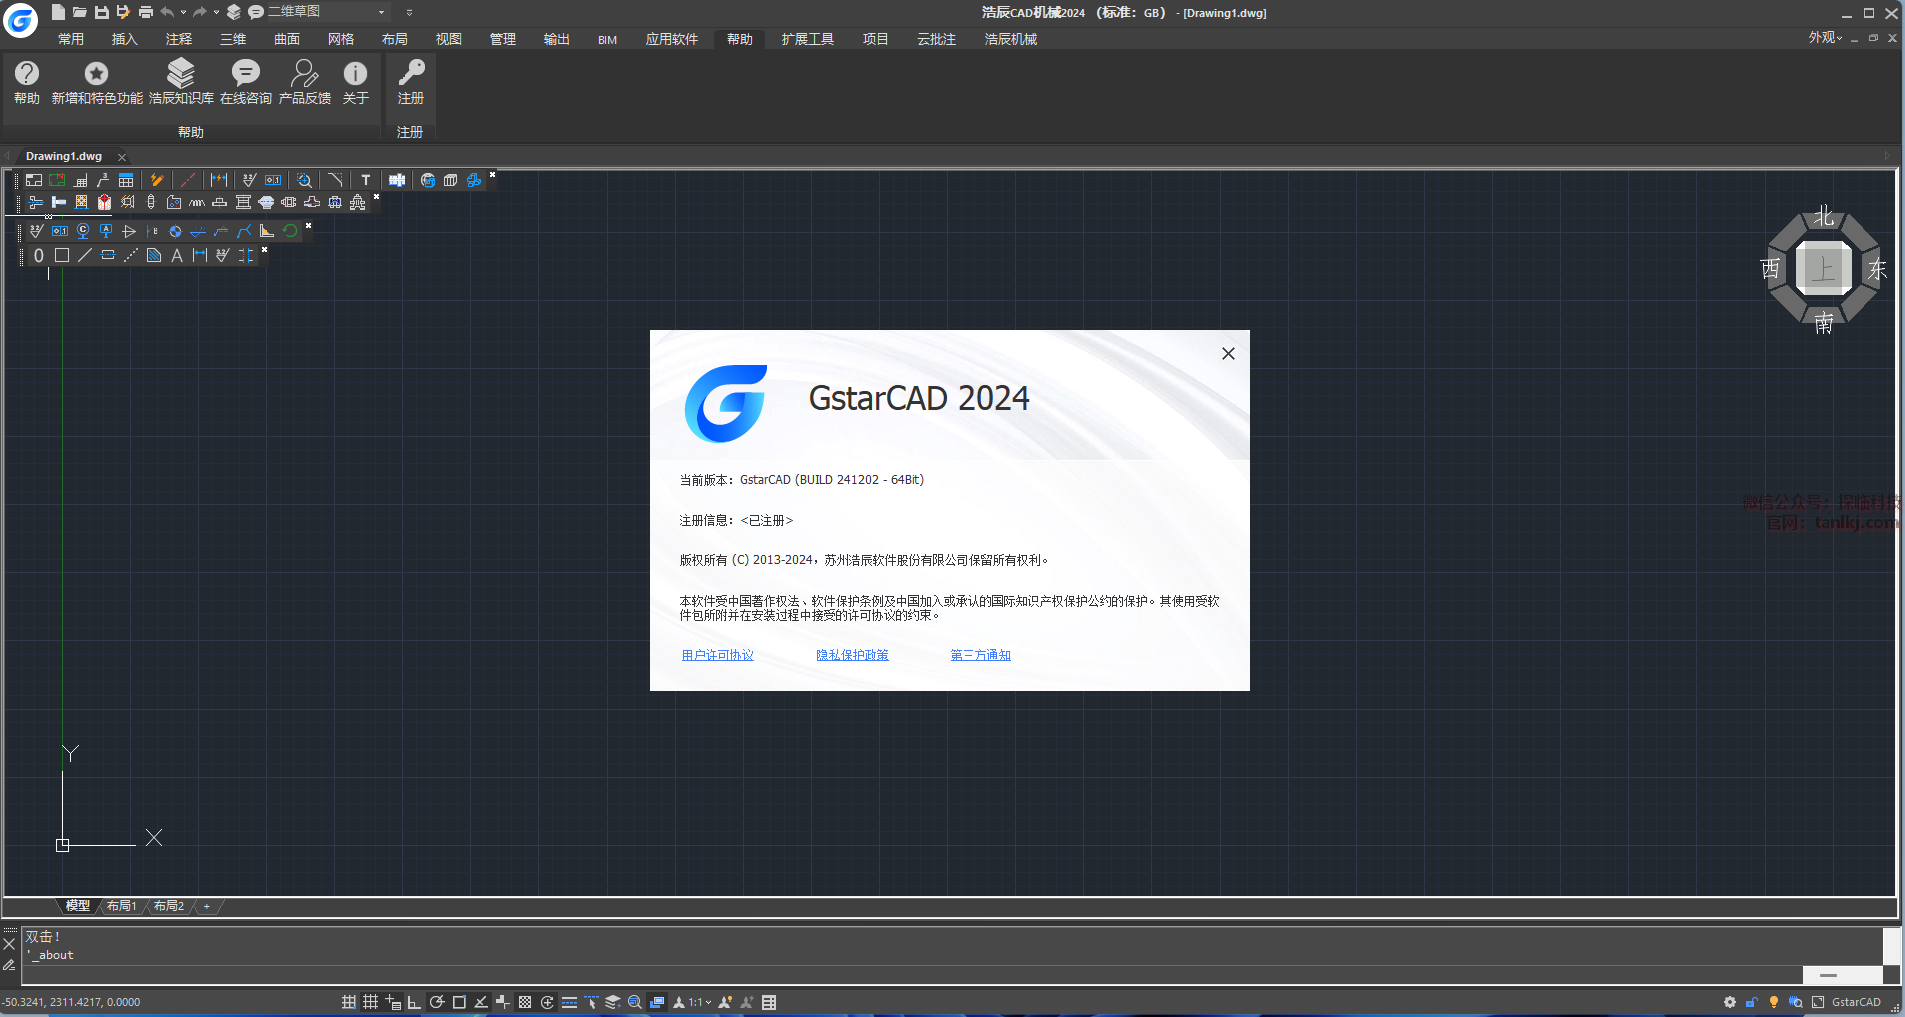Toggle grid display in status bar
1905x1017 pixels.
[x=370, y=1002]
